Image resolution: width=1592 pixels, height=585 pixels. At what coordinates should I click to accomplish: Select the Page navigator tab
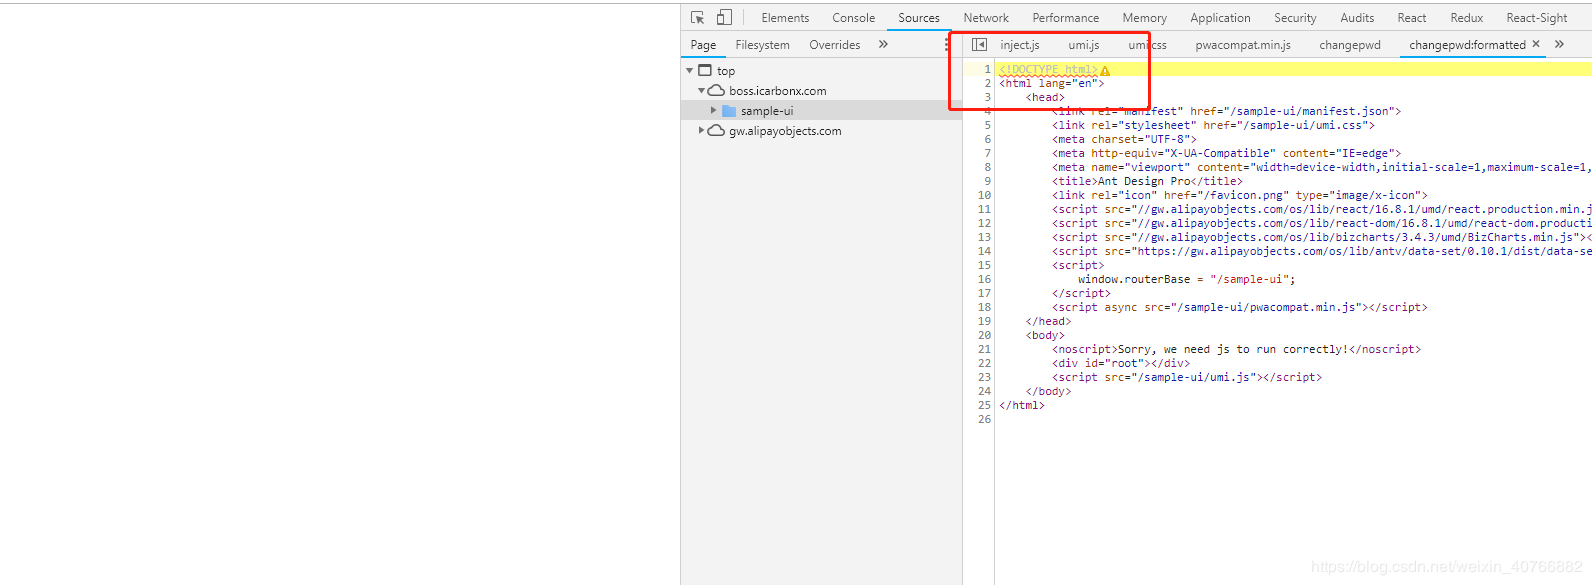click(703, 45)
